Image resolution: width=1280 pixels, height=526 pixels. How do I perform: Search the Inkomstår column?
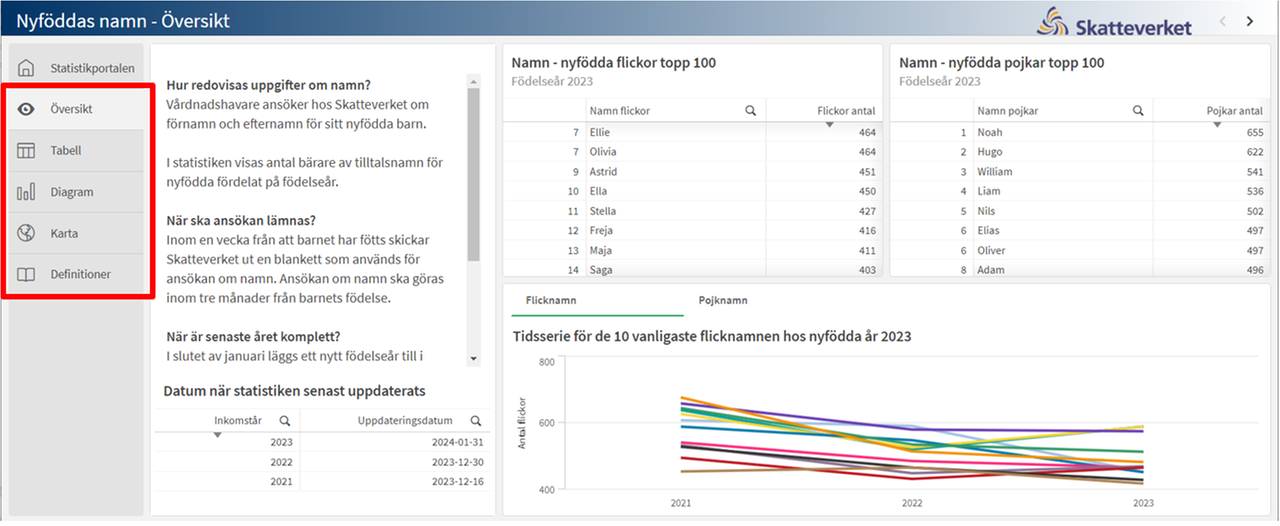click(285, 421)
